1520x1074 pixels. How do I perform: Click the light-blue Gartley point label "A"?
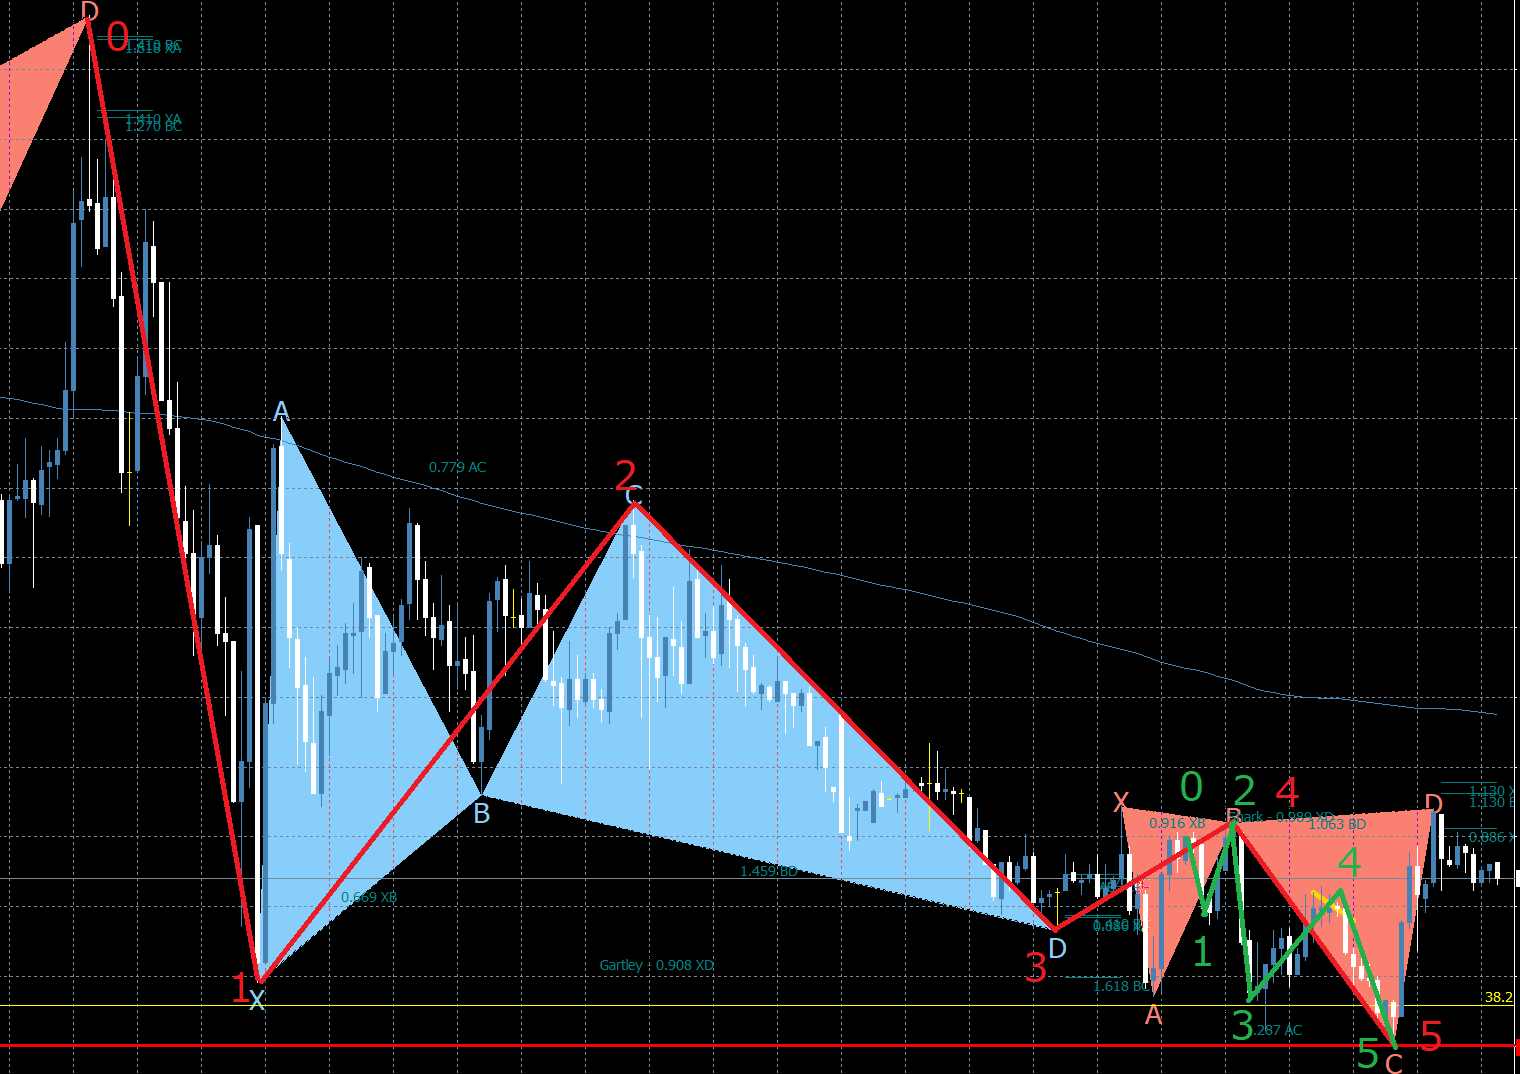[x=281, y=411]
